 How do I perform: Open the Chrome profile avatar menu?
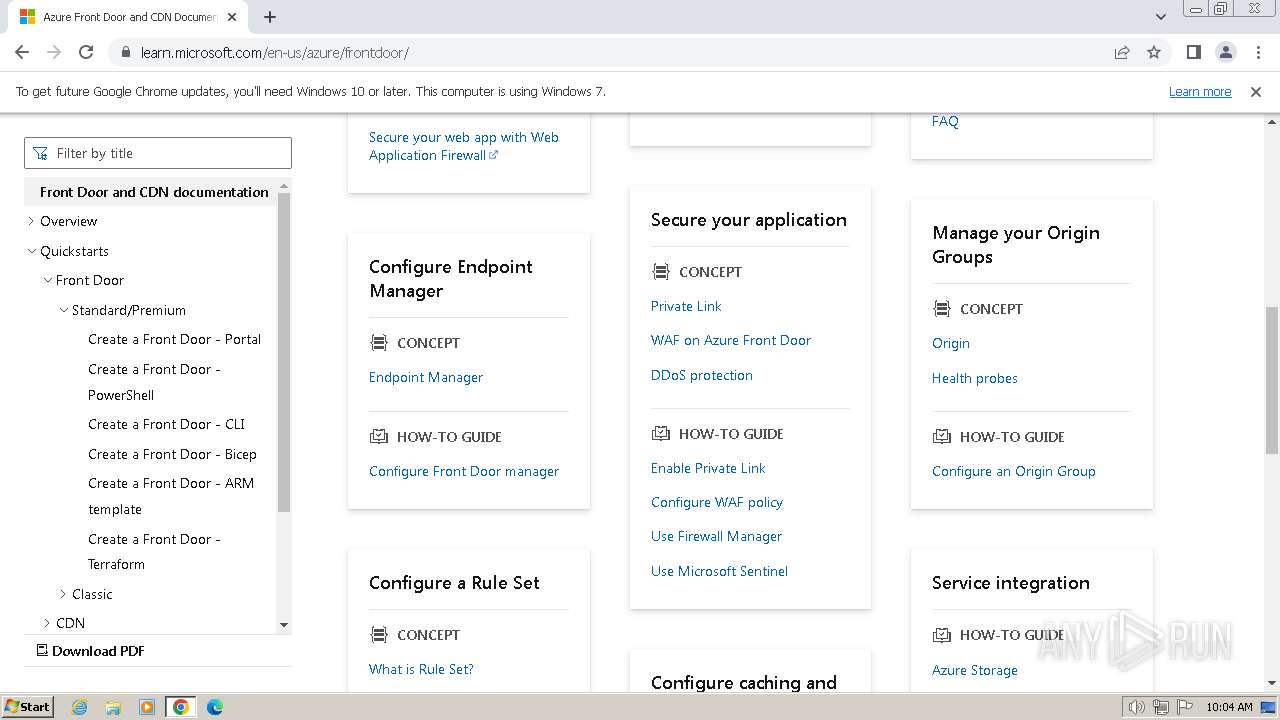(x=1225, y=52)
